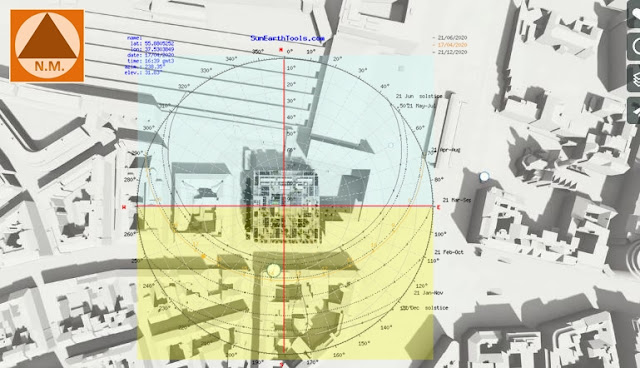Click the 150° azimuth label
Viewport: 640px width, 368px height.
364,344
